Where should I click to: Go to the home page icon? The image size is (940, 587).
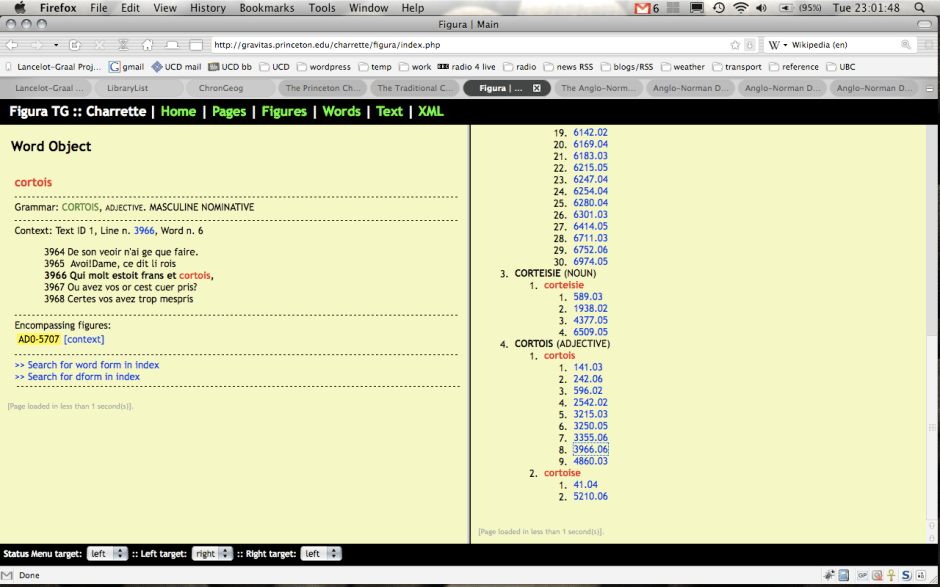pyautogui.click(x=147, y=45)
